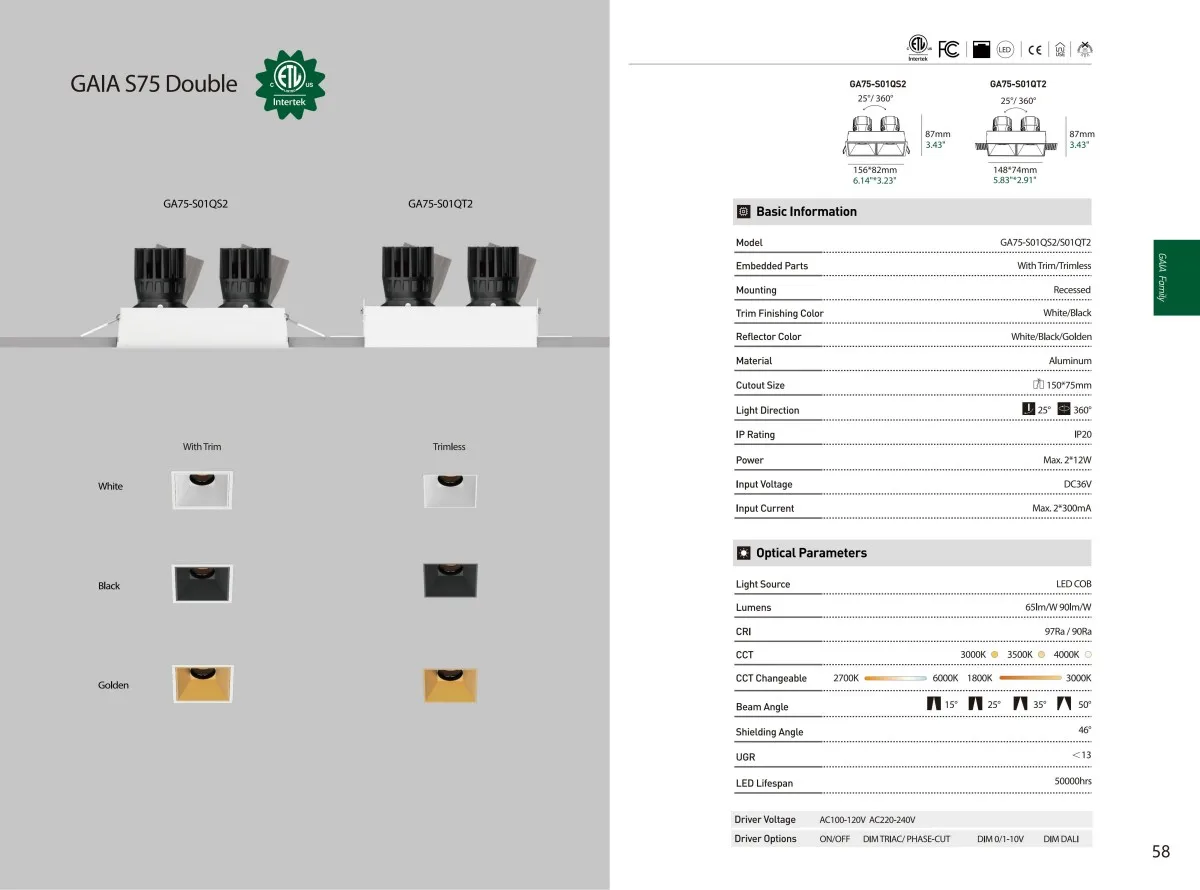Click the DIM 0/1-10V driver option

1000,839
